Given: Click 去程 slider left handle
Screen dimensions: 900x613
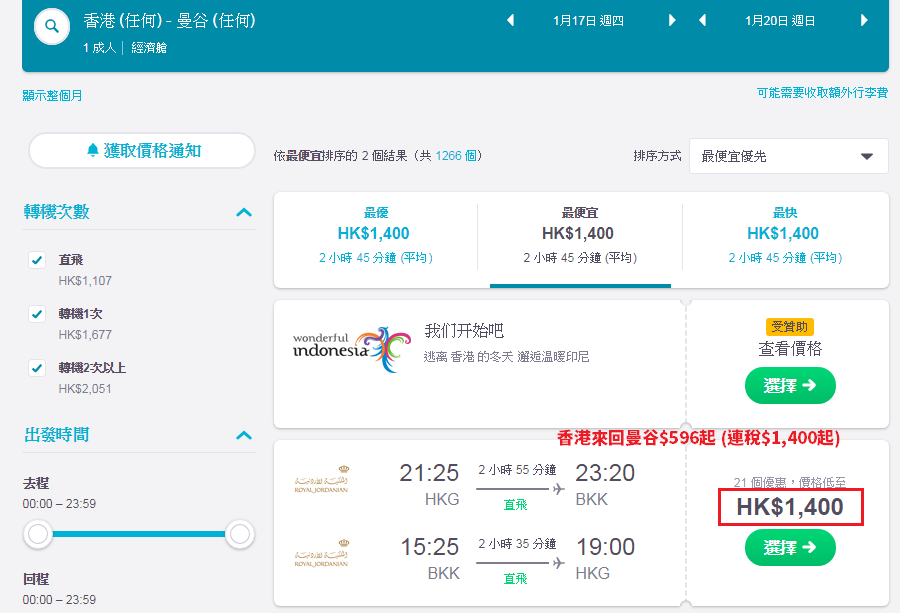Looking at the screenshot, I should [x=38, y=534].
